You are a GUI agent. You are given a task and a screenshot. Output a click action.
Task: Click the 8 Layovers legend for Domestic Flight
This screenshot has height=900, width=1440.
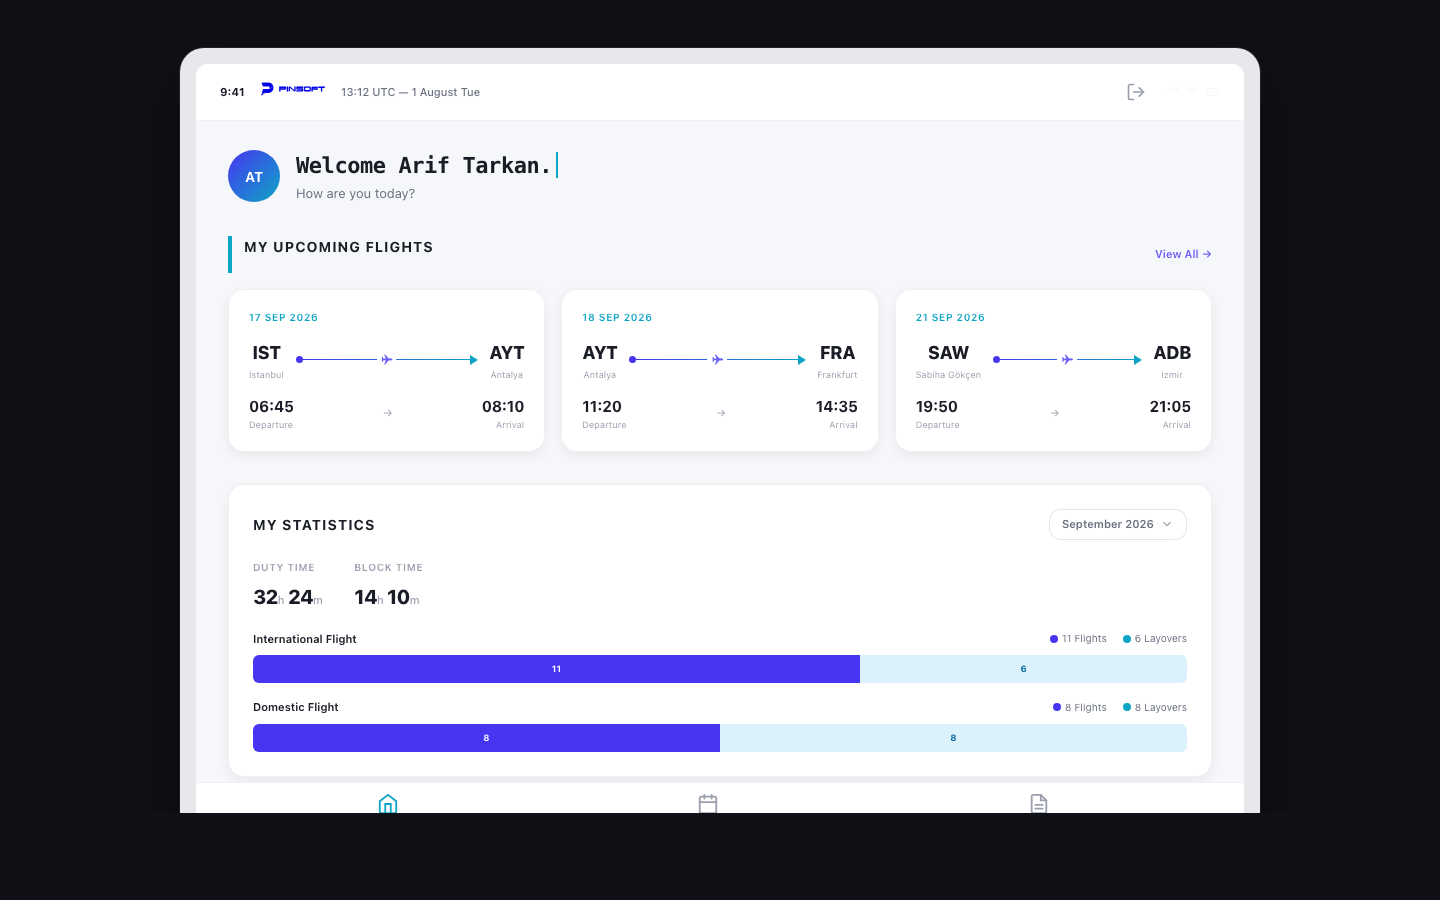[x=1155, y=708]
